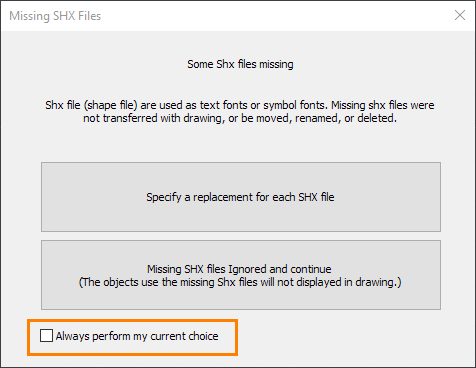Screen dimensions: 476x368
Task: Click the title text 'Missing SHX Files'
Action: [x=55, y=16]
